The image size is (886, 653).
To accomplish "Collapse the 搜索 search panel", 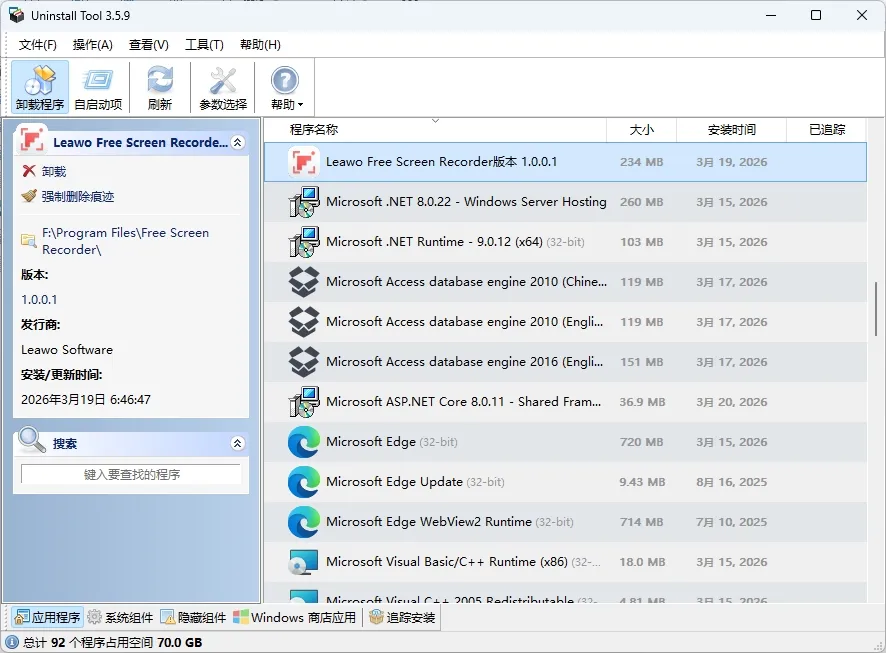I will pos(238,443).
